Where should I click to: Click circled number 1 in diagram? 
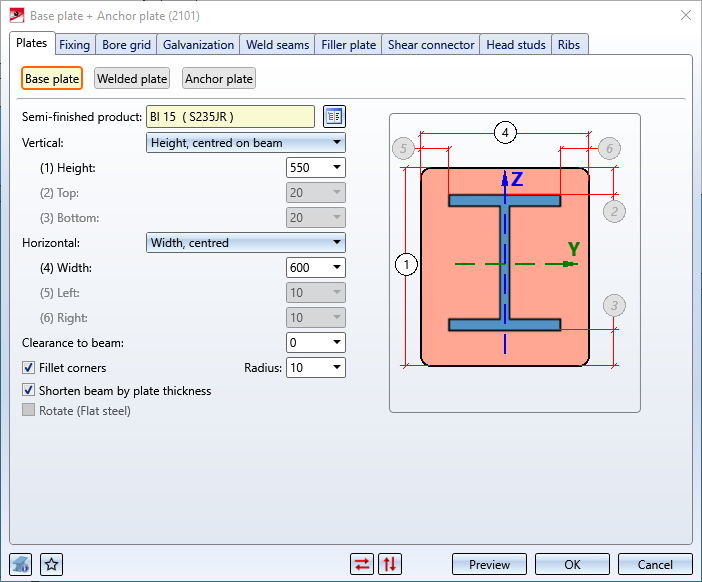(406, 265)
